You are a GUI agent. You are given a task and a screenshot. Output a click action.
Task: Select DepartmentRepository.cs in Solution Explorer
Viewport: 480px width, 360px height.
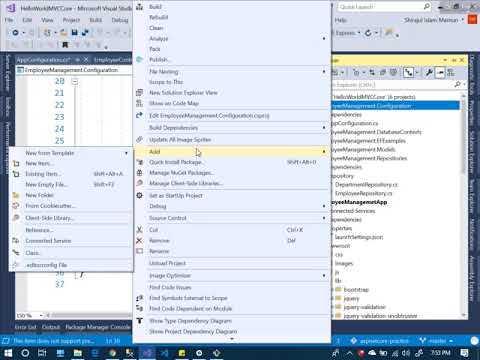click(366, 185)
